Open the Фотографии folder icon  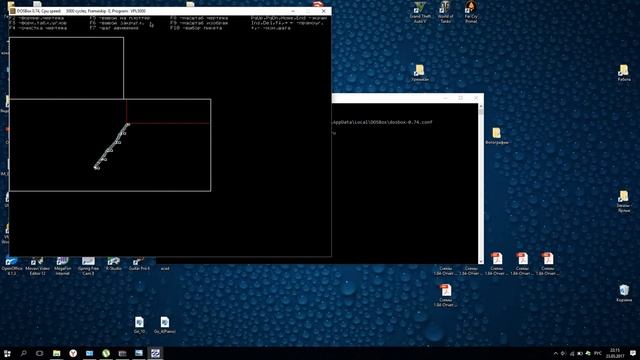(x=497, y=136)
